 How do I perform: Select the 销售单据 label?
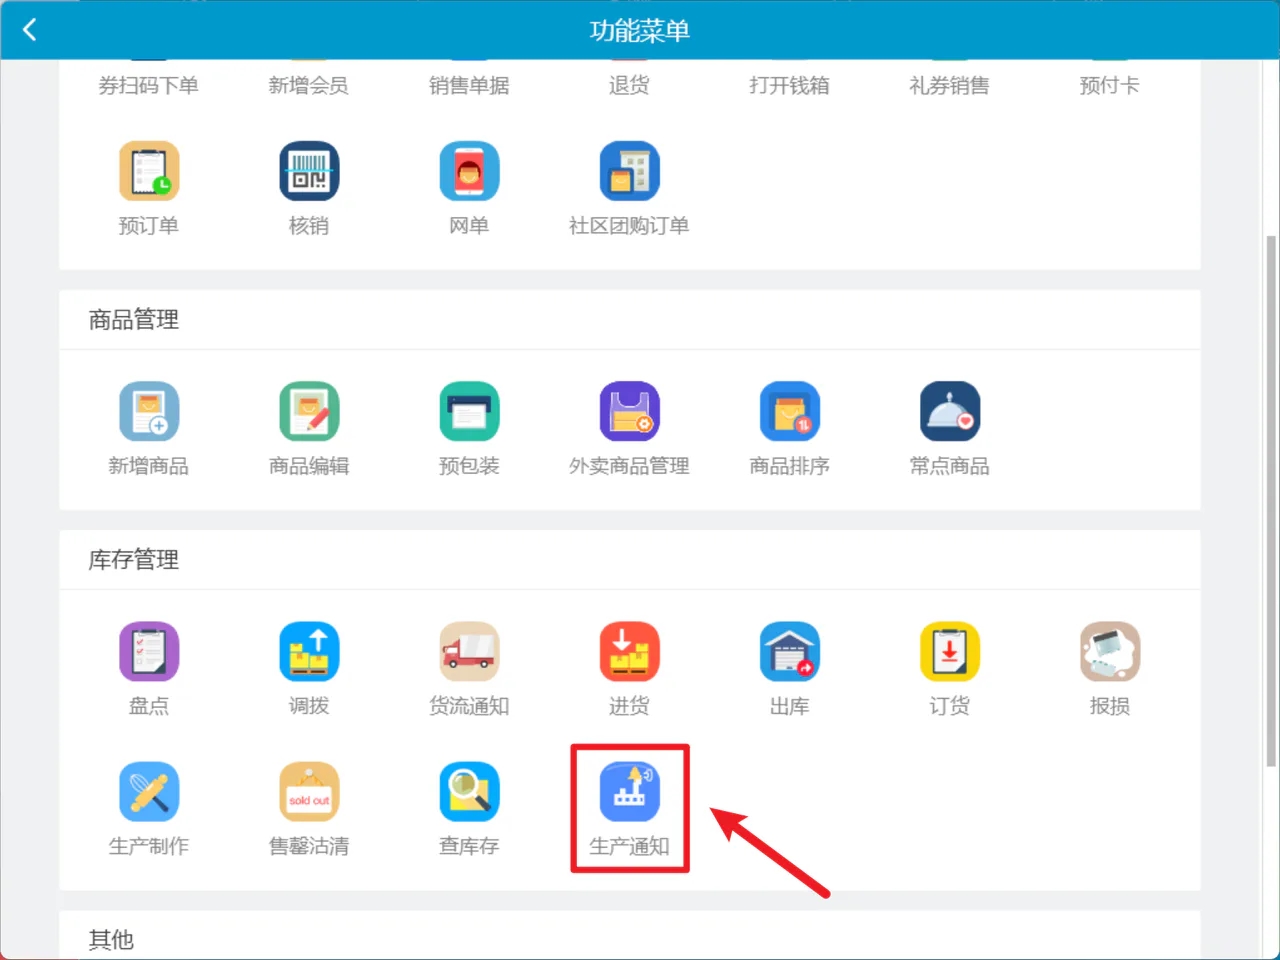tap(469, 86)
